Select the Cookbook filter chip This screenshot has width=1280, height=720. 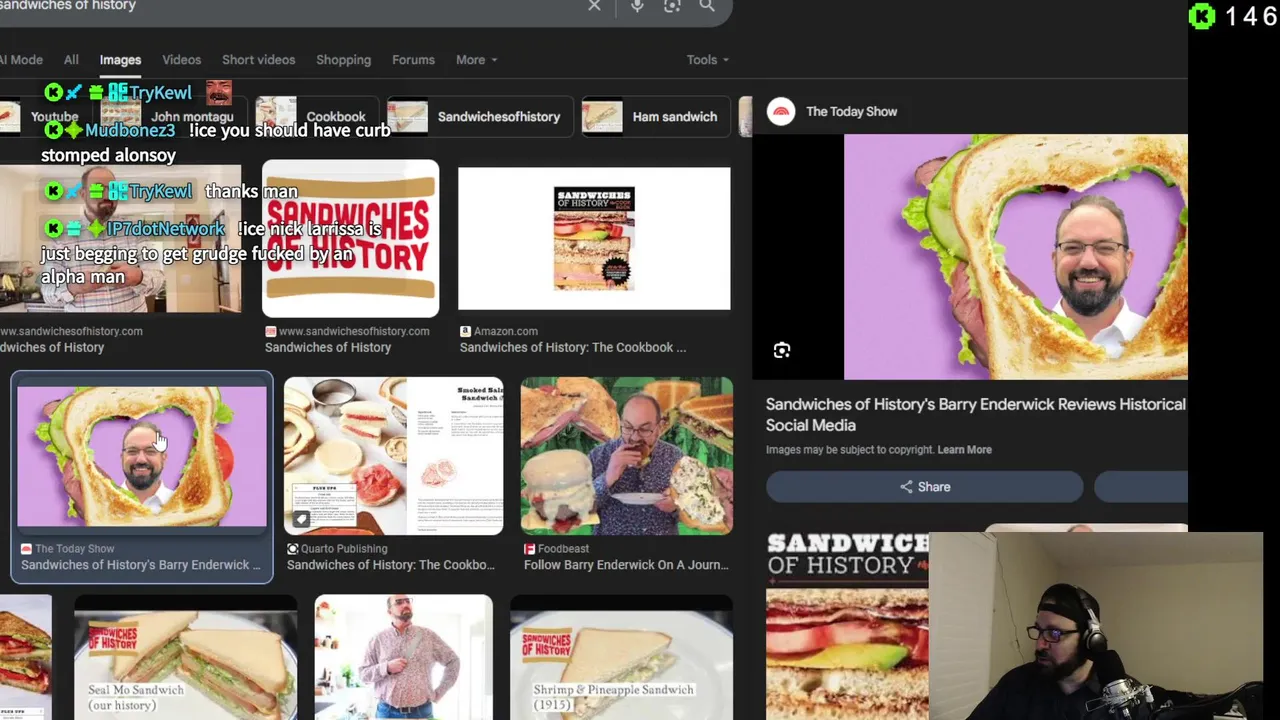click(315, 116)
